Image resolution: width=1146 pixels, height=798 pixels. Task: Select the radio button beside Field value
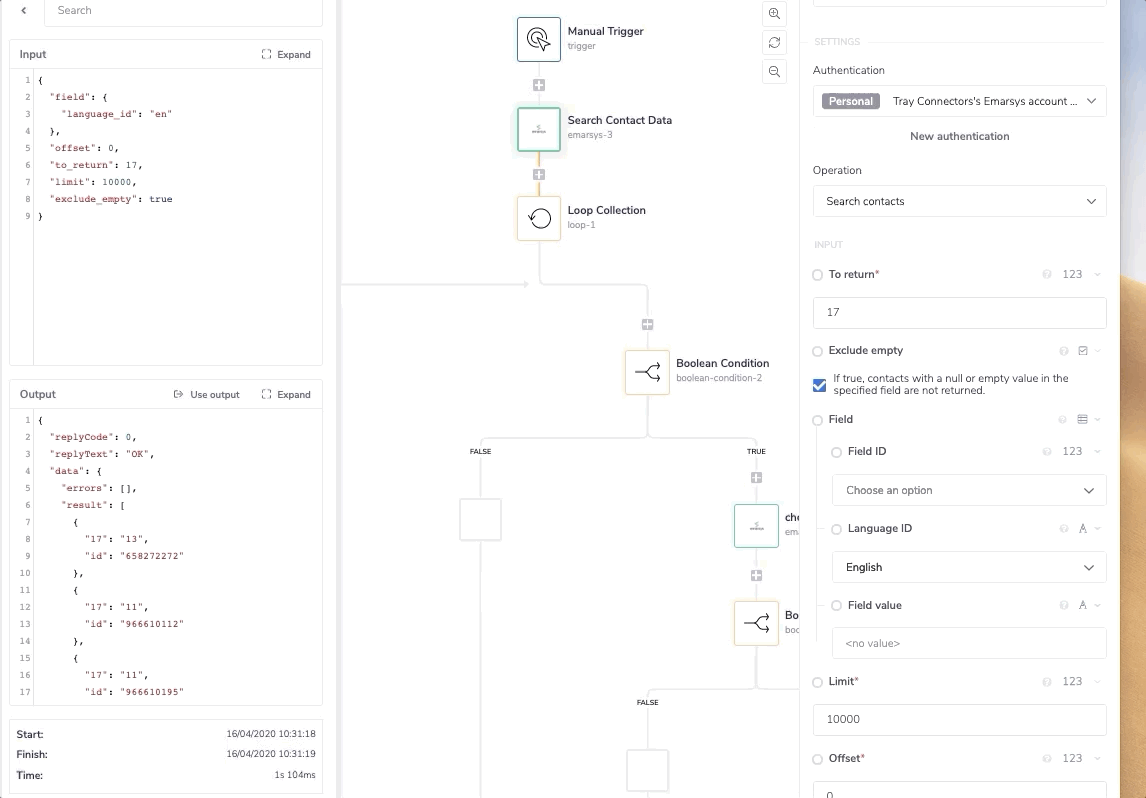pyautogui.click(x=836, y=605)
